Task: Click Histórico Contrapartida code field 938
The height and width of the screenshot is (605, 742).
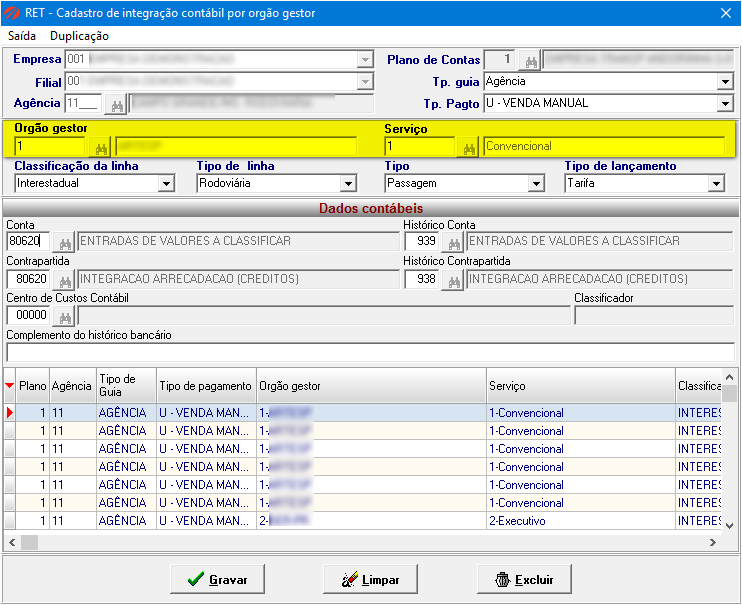Action: click(x=422, y=279)
